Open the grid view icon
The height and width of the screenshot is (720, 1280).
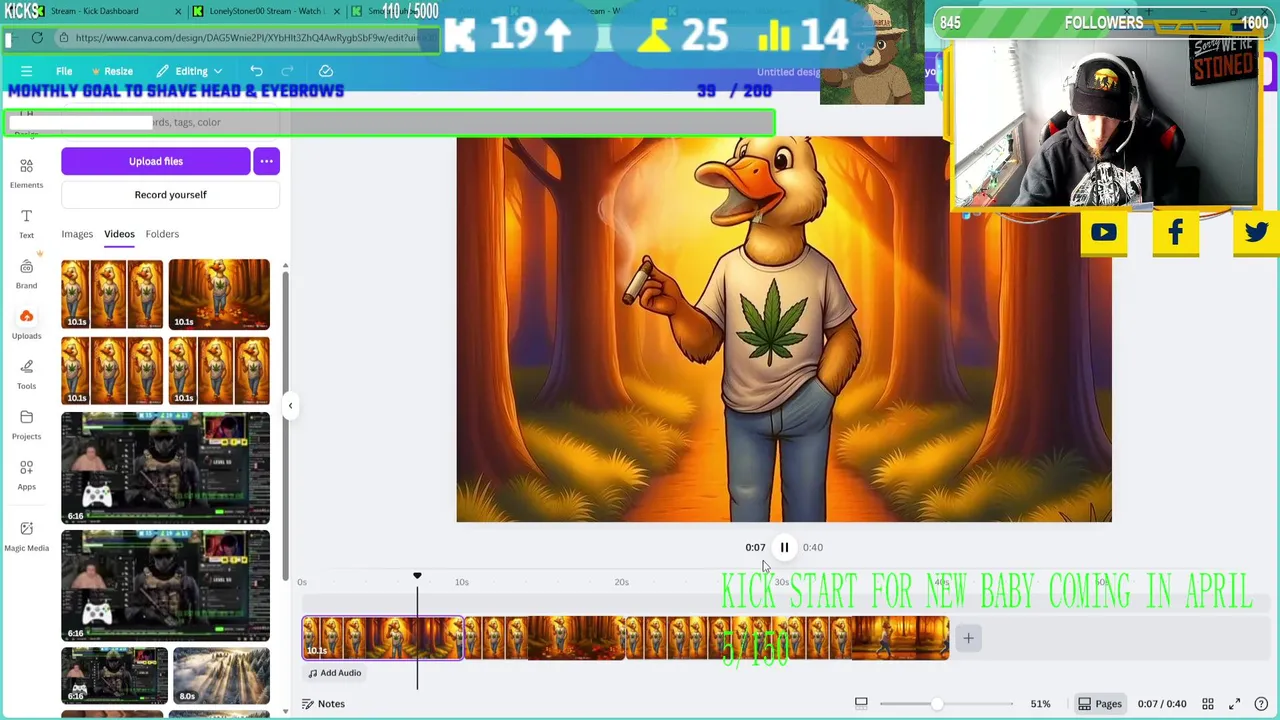point(1208,704)
